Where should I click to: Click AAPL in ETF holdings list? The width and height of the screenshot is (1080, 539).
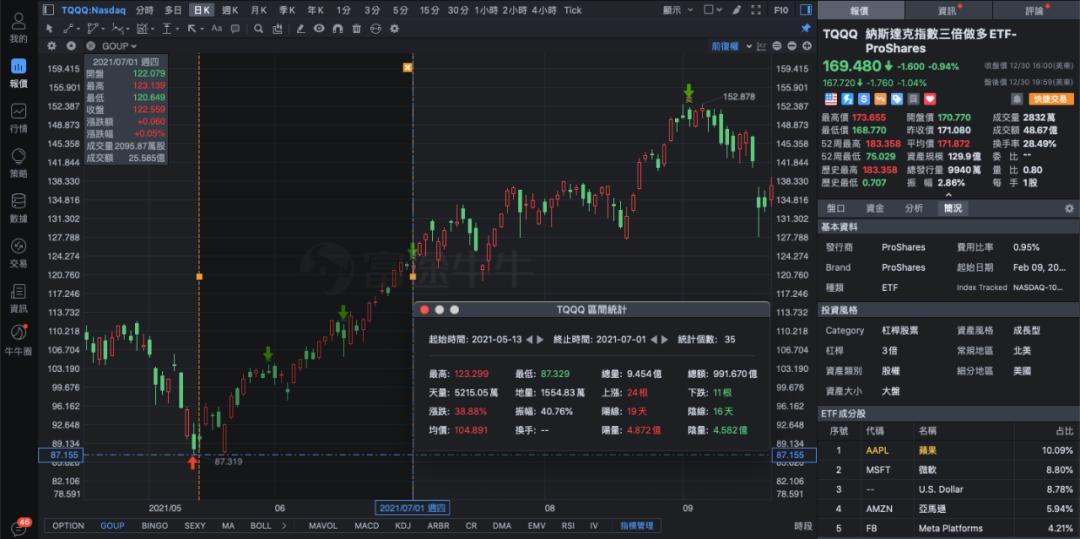(878, 451)
